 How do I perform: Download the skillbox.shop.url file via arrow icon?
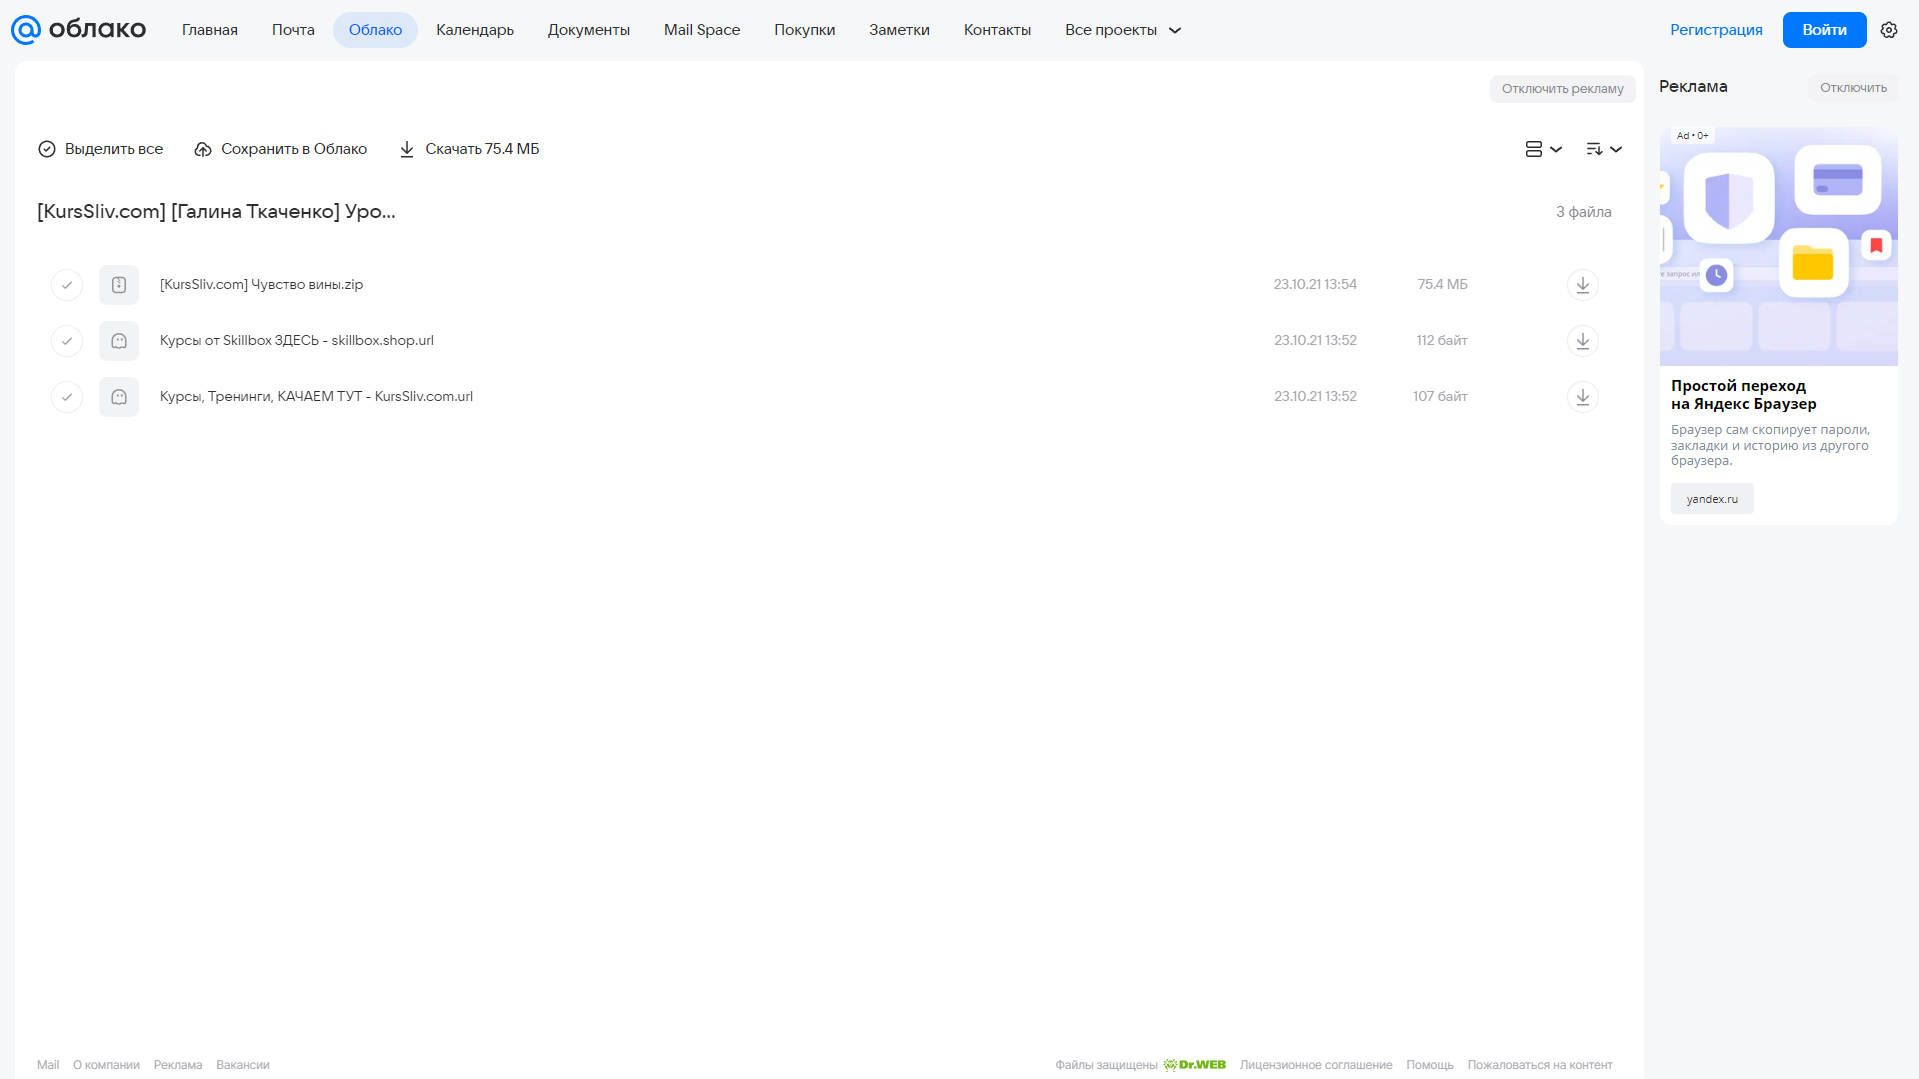1582,341
